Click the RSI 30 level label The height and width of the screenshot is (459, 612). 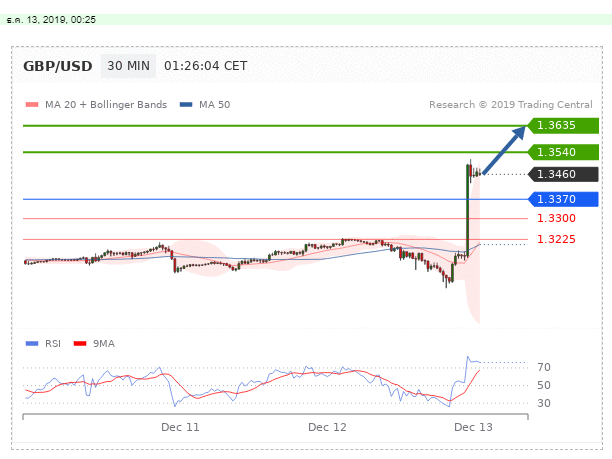544,403
